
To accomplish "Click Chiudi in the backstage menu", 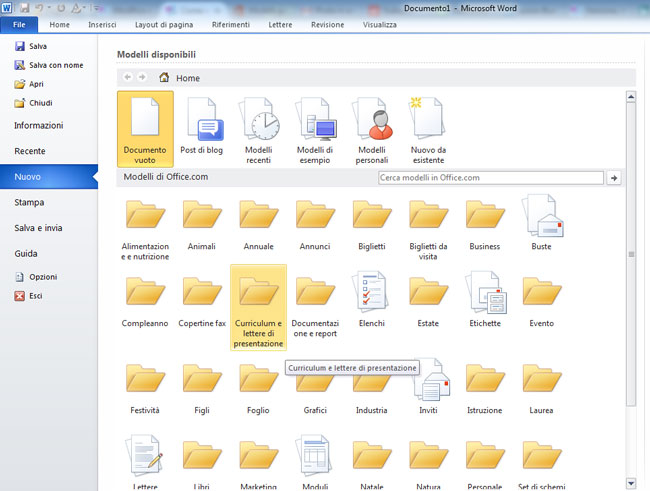I will (33, 103).
